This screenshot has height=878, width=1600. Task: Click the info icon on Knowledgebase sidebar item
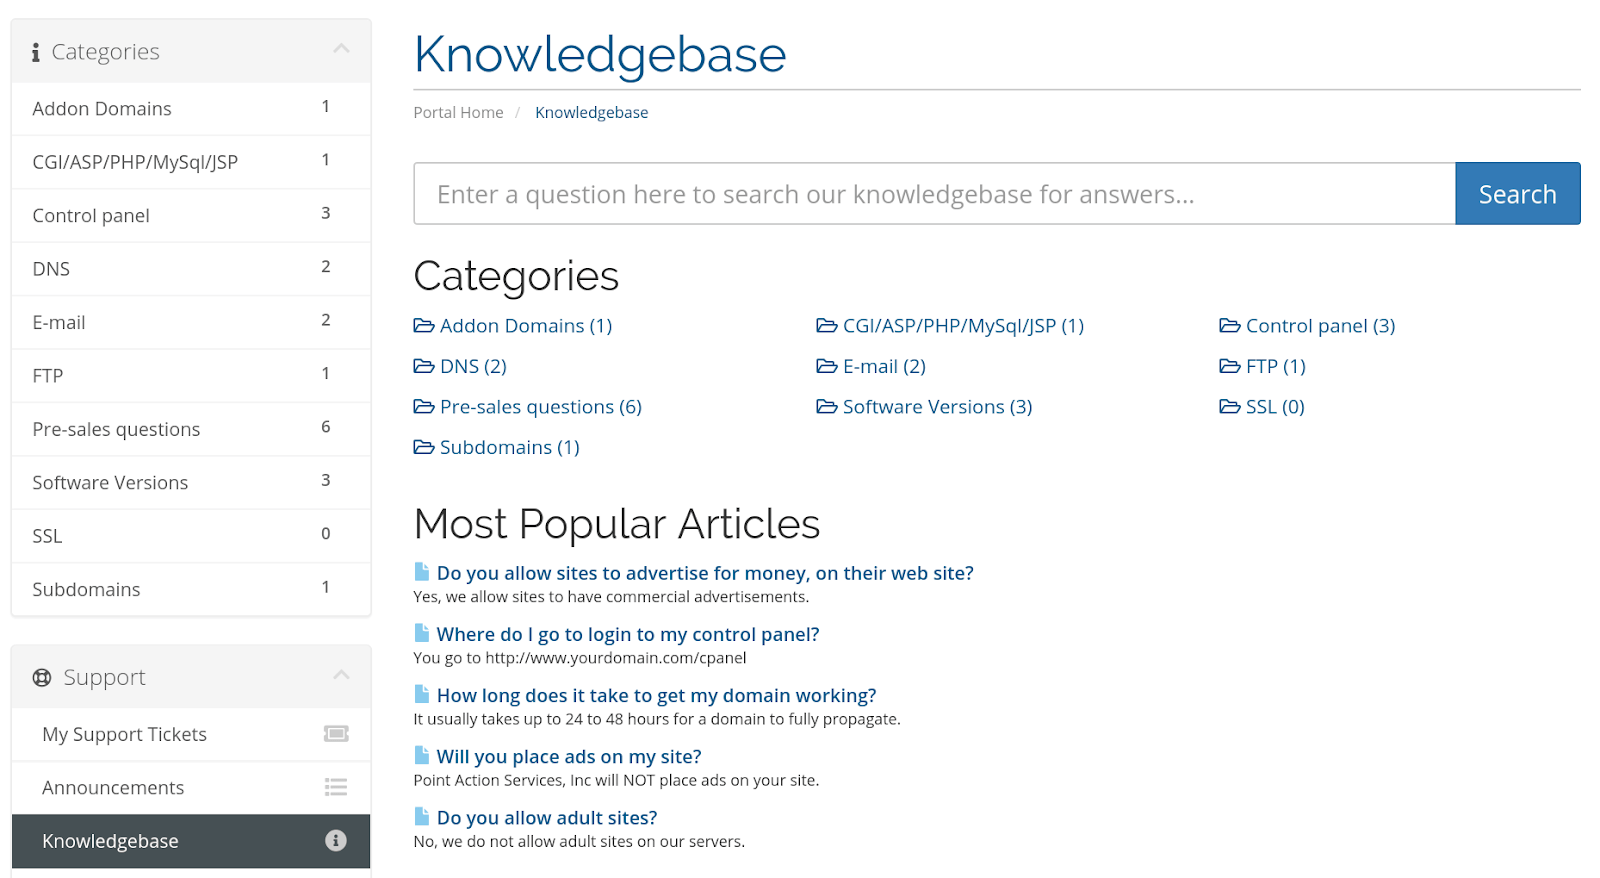336,841
